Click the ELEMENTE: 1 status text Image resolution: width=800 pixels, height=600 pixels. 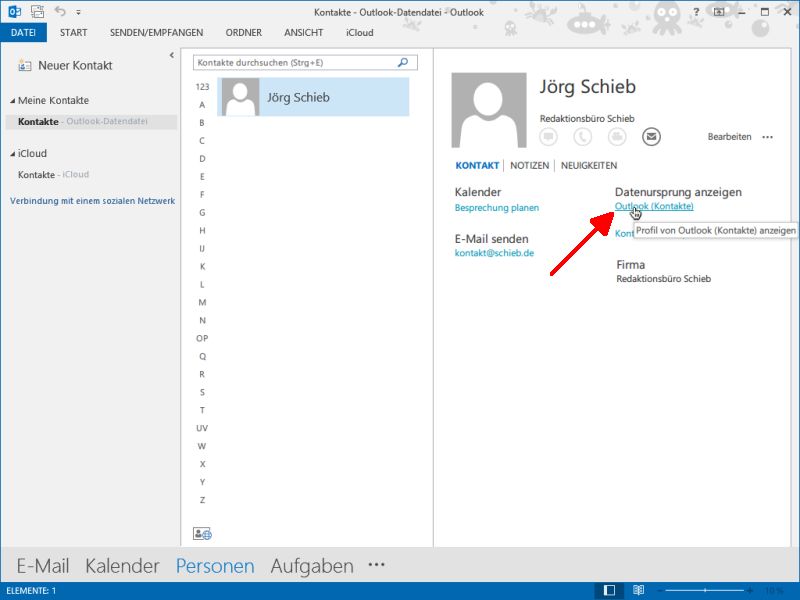[x=31, y=591]
